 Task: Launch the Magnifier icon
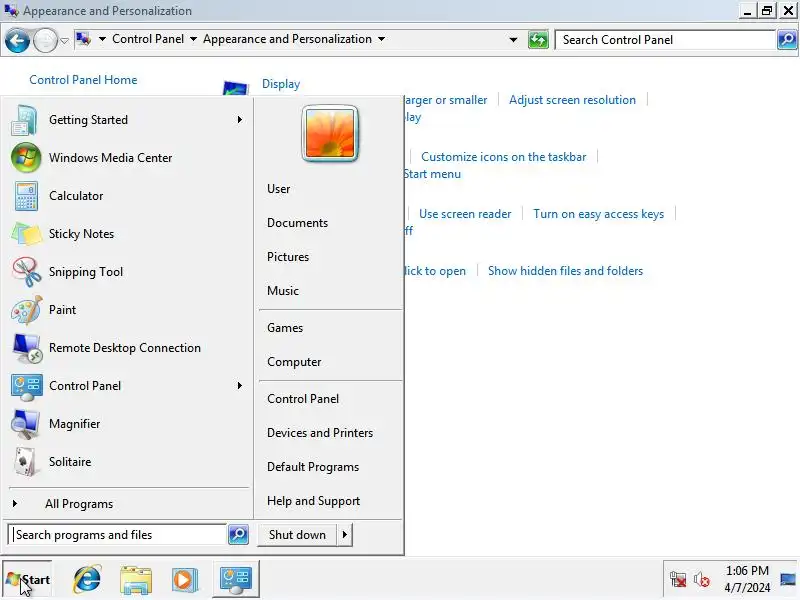pyautogui.click(x=26, y=424)
